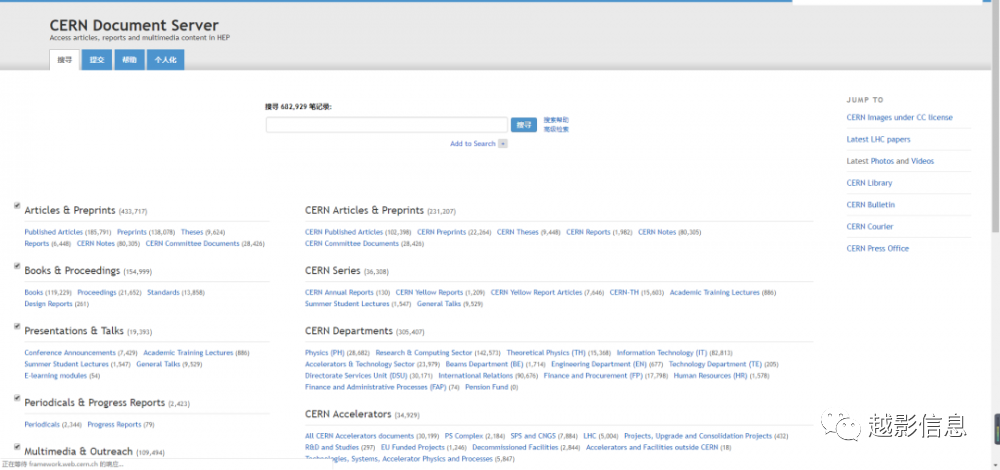
Task: Open the Multimedia & Outreach heading
Action: click(x=78, y=452)
